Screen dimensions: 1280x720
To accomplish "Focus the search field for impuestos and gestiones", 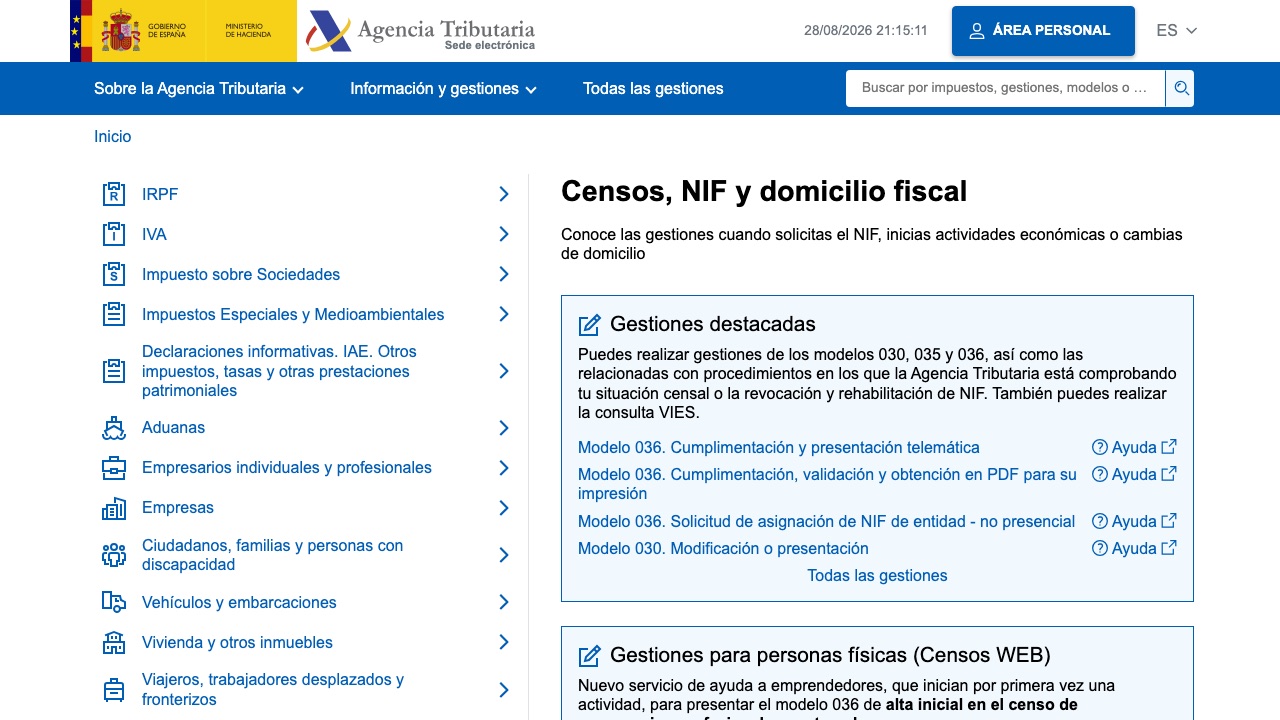I will pyautogui.click(x=1005, y=88).
